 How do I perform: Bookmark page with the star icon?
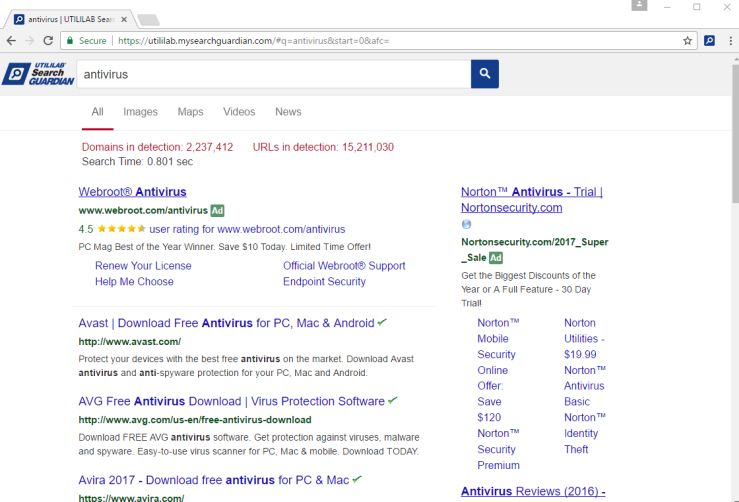click(688, 41)
